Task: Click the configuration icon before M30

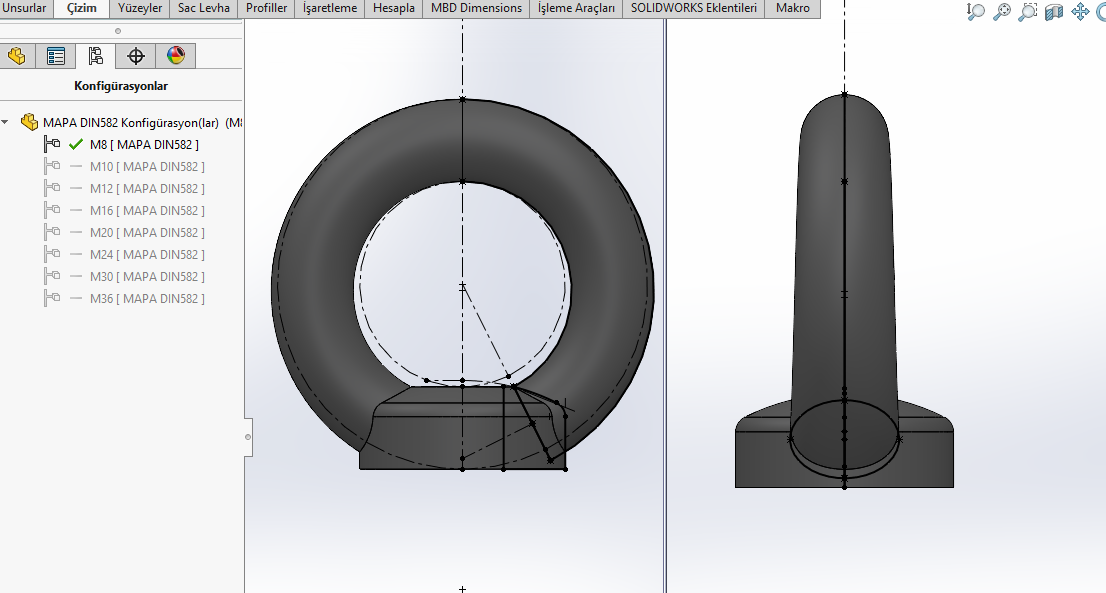Action: [51, 276]
